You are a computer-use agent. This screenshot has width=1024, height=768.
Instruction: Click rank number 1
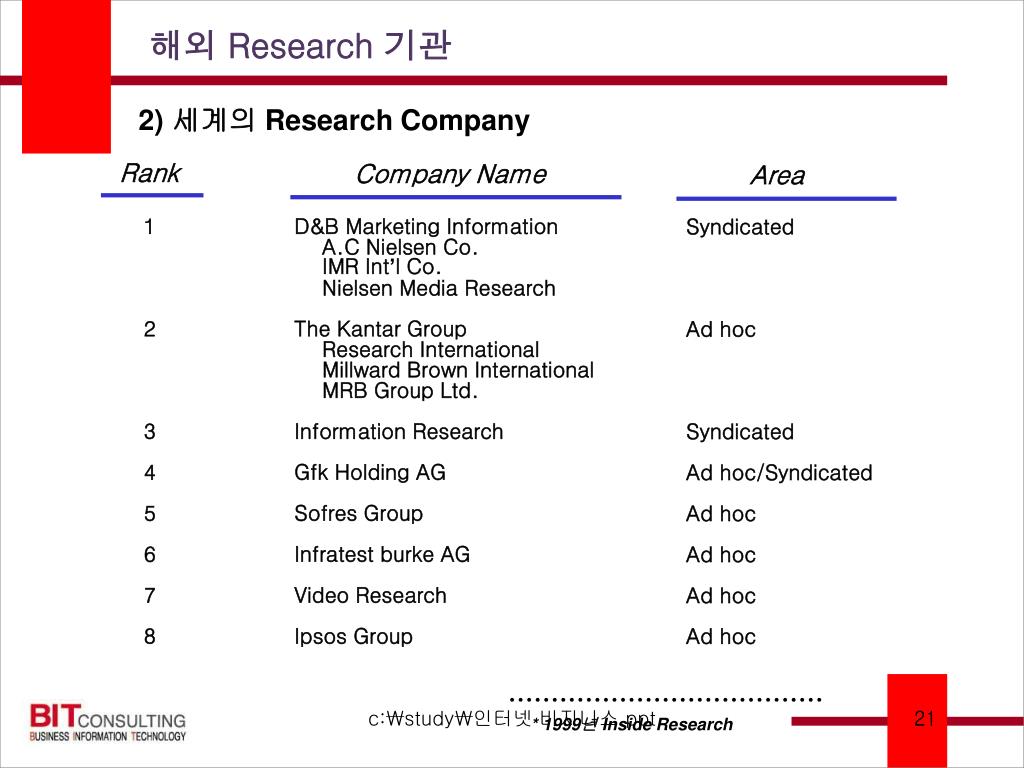click(x=149, y=227)
